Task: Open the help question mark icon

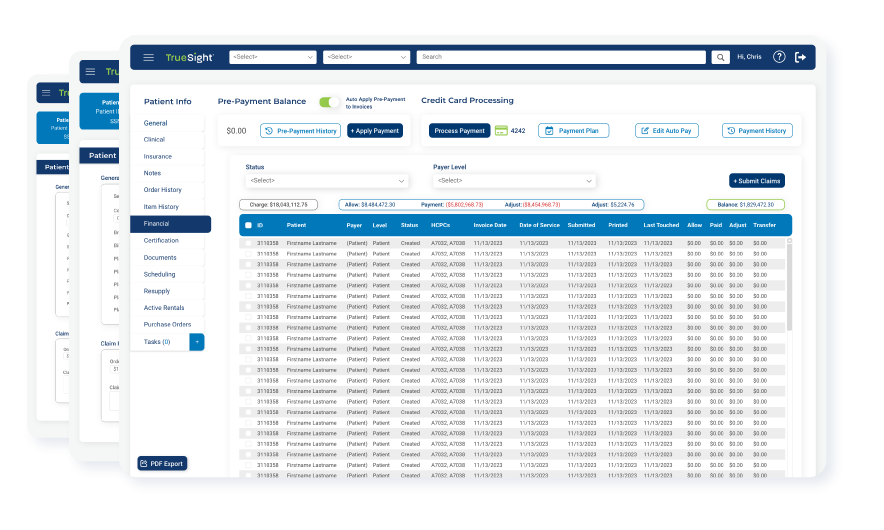Action: pyautogui.click(x=779, y=57)
